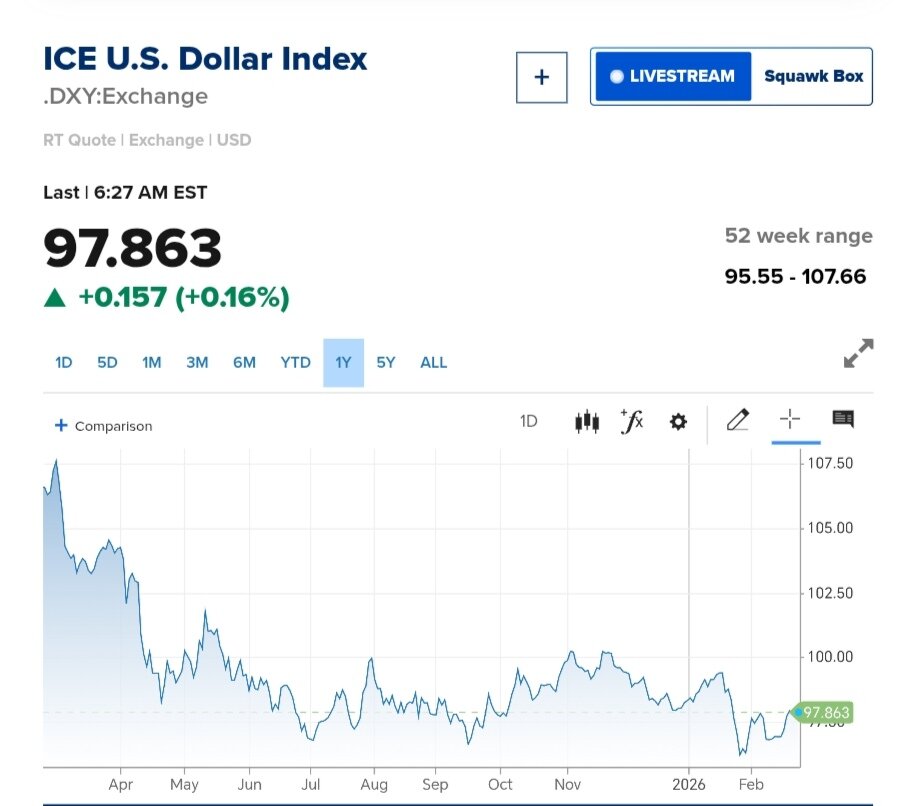Switch to 3M time range

[x=197, y=363]
